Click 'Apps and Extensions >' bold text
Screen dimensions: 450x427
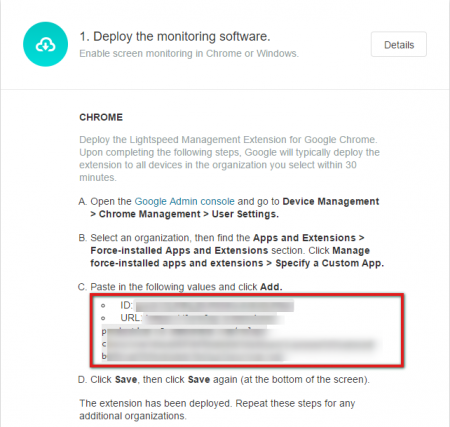[309, 238]
